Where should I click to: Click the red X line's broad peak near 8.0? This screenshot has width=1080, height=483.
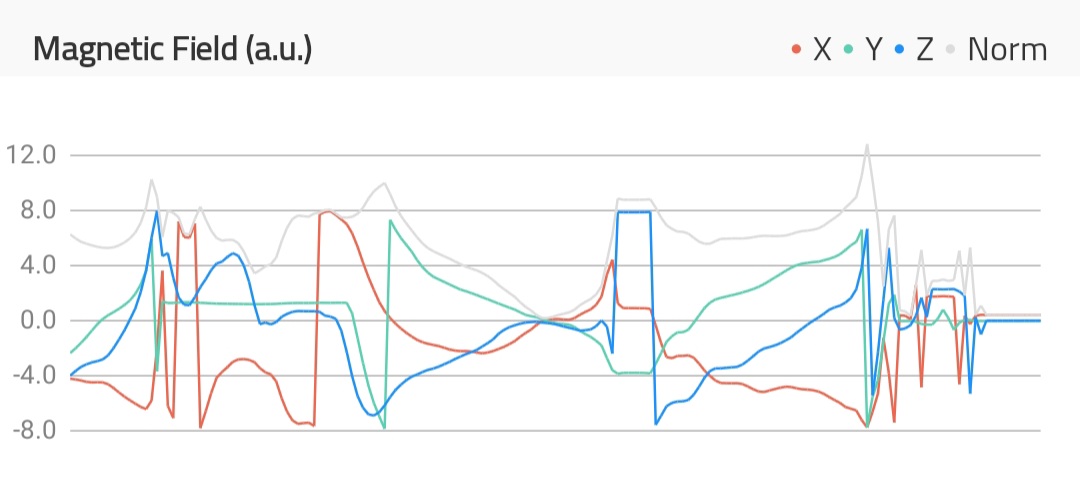[x=329, y=212]
